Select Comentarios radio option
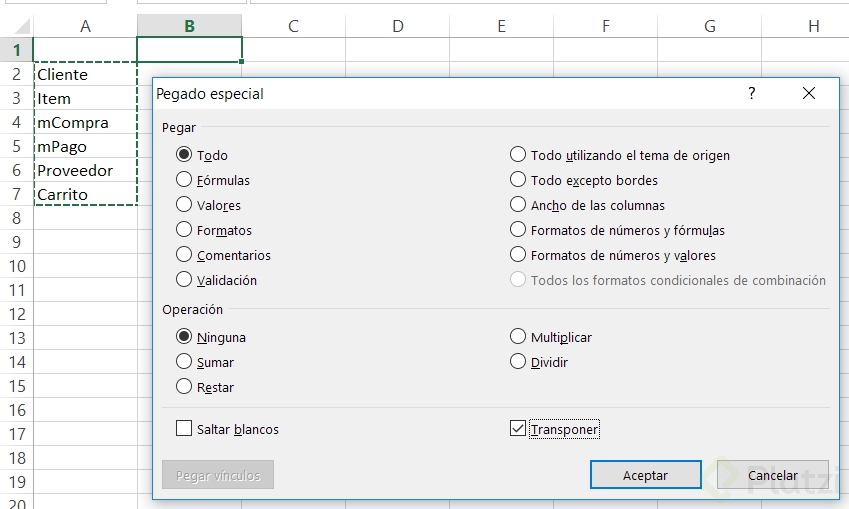849x509 pixels. point(184,255)
